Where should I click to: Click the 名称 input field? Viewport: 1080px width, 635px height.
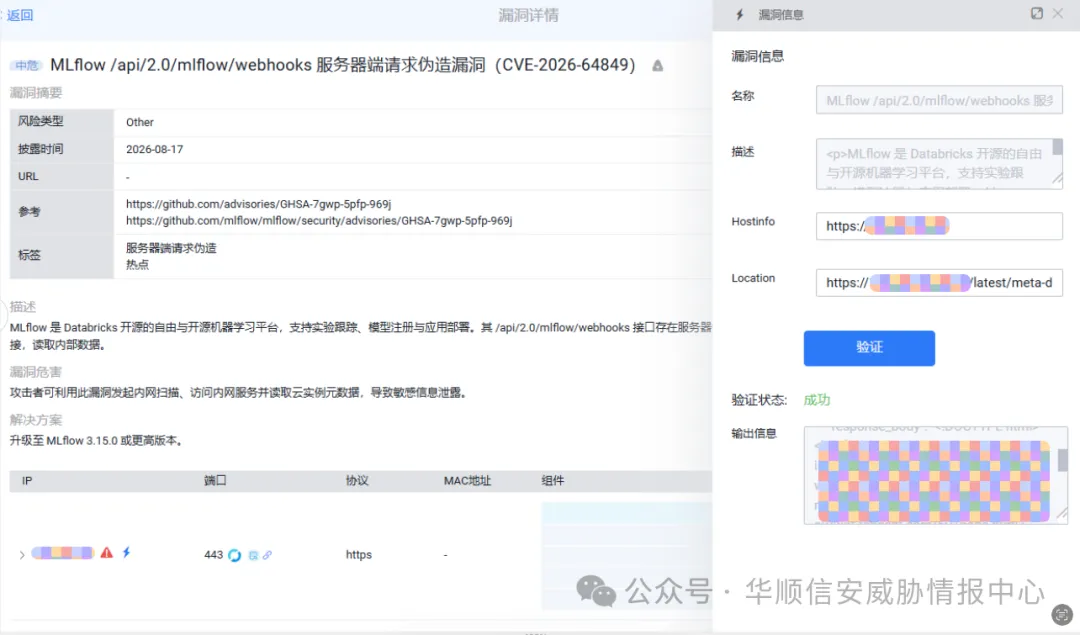click(939, 101)
